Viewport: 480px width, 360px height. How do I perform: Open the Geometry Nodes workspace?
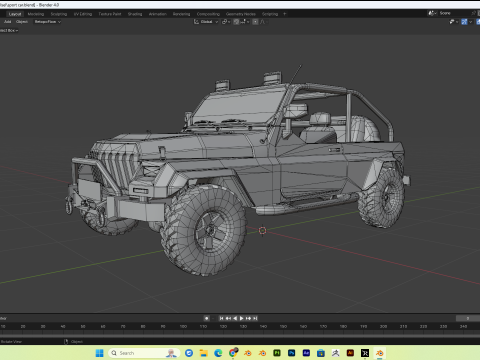pyautogui.click(x=241, y=14)
